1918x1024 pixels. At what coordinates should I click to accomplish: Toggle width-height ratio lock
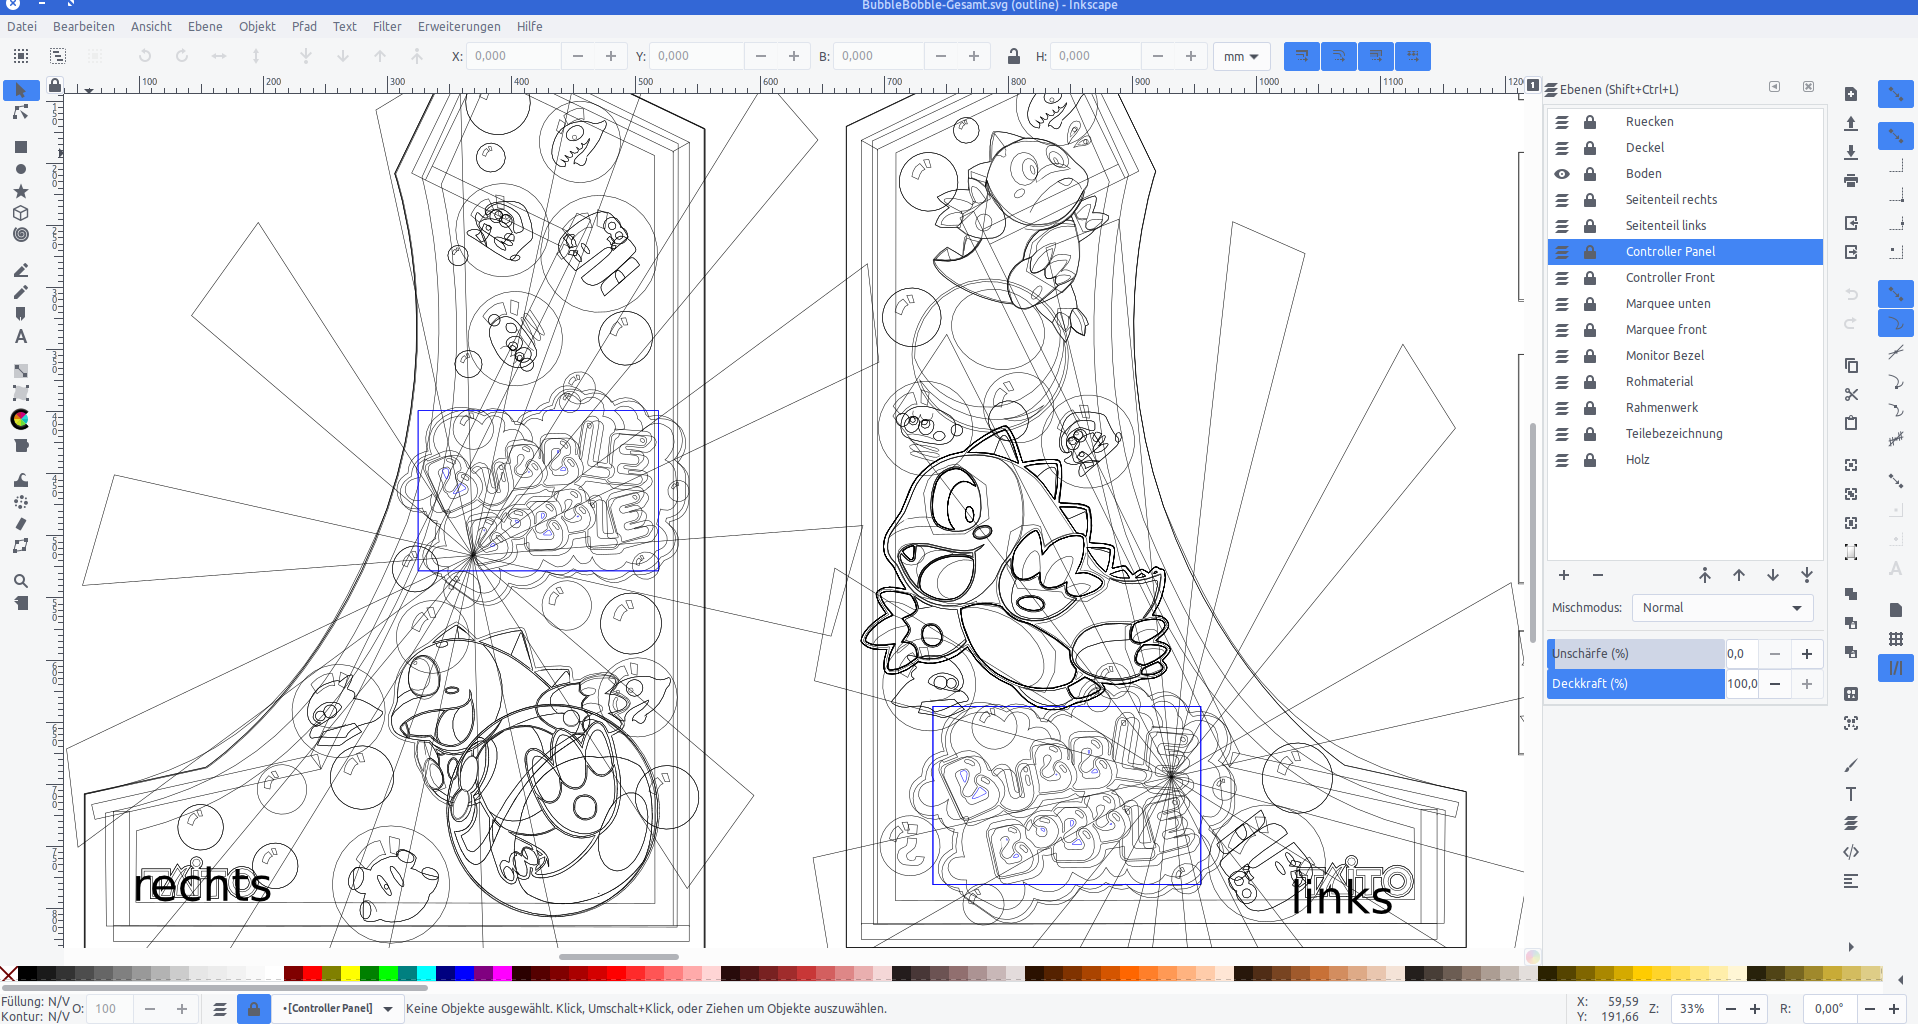tap(1014, 56)
